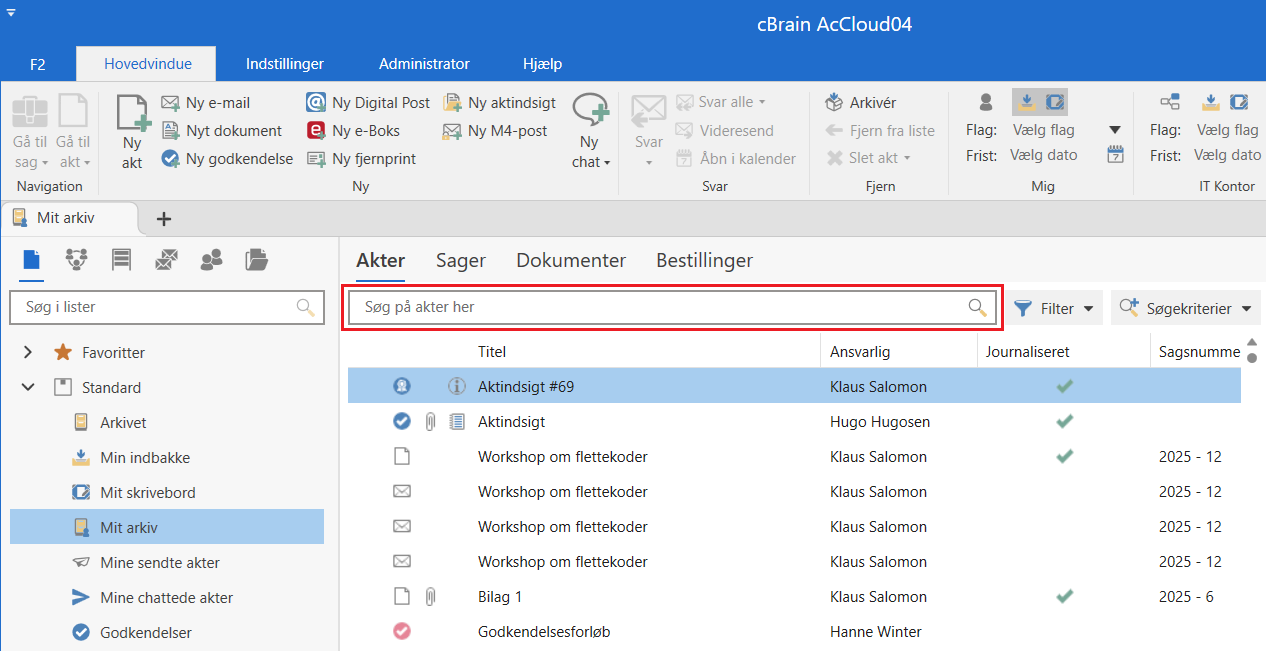Viewport: 1266px width, 651px height.
Task: Switch to the Indstillinger ribbon tab
Action: pos(285,64)
